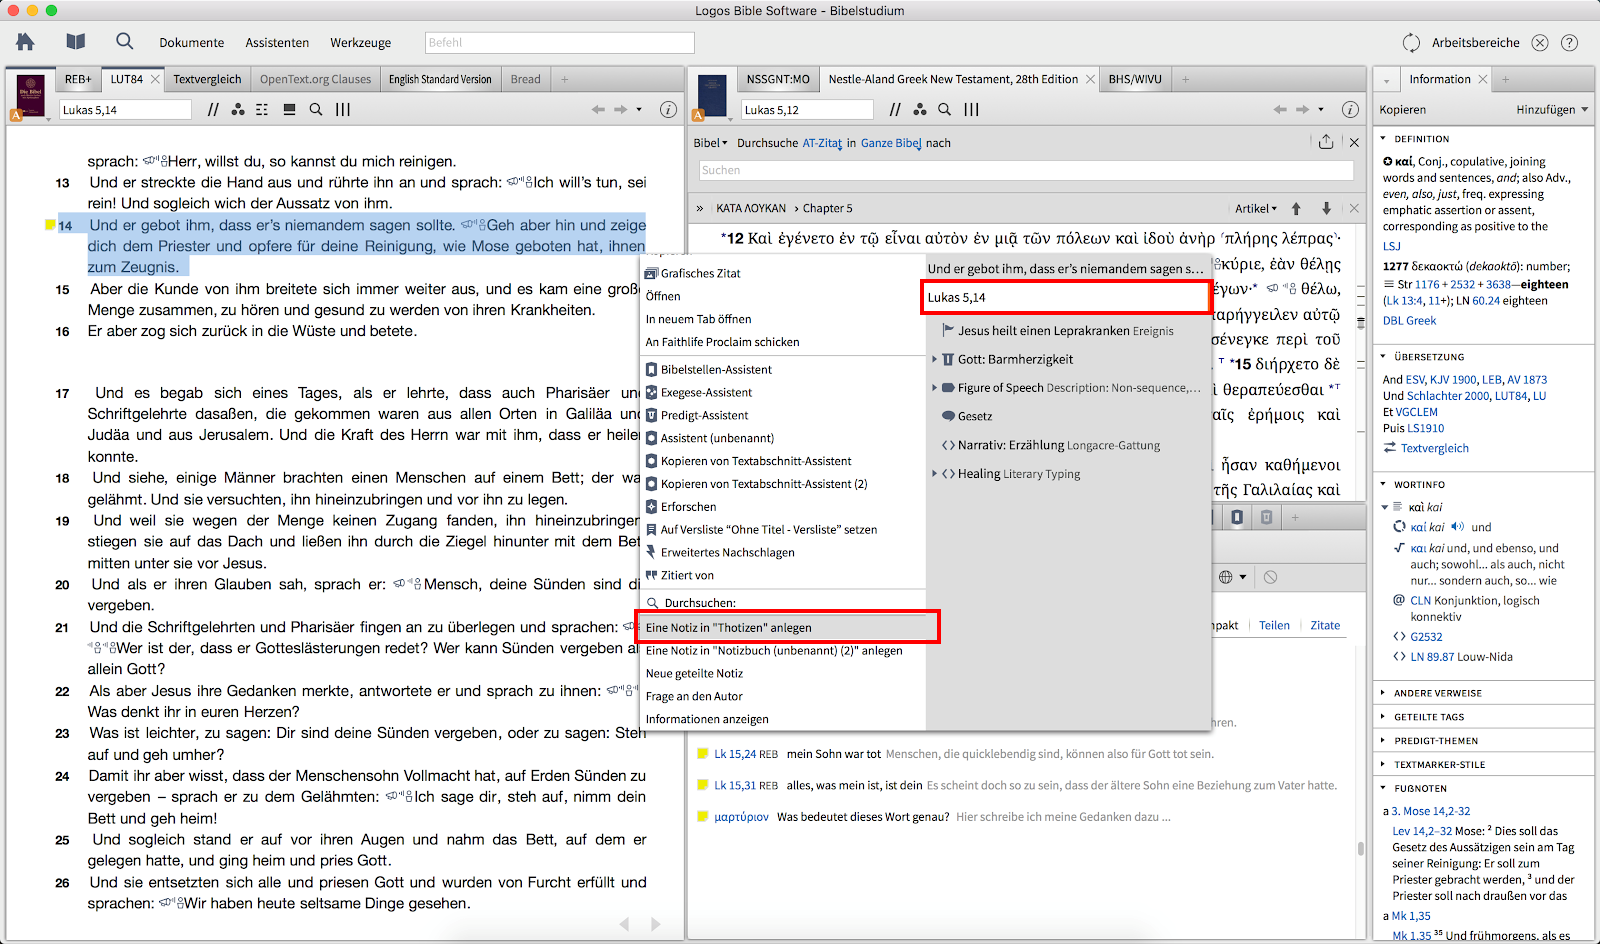Close all panels with the circled X icon
This screenshot has height=944, width=1600.
coord(1540,42)
